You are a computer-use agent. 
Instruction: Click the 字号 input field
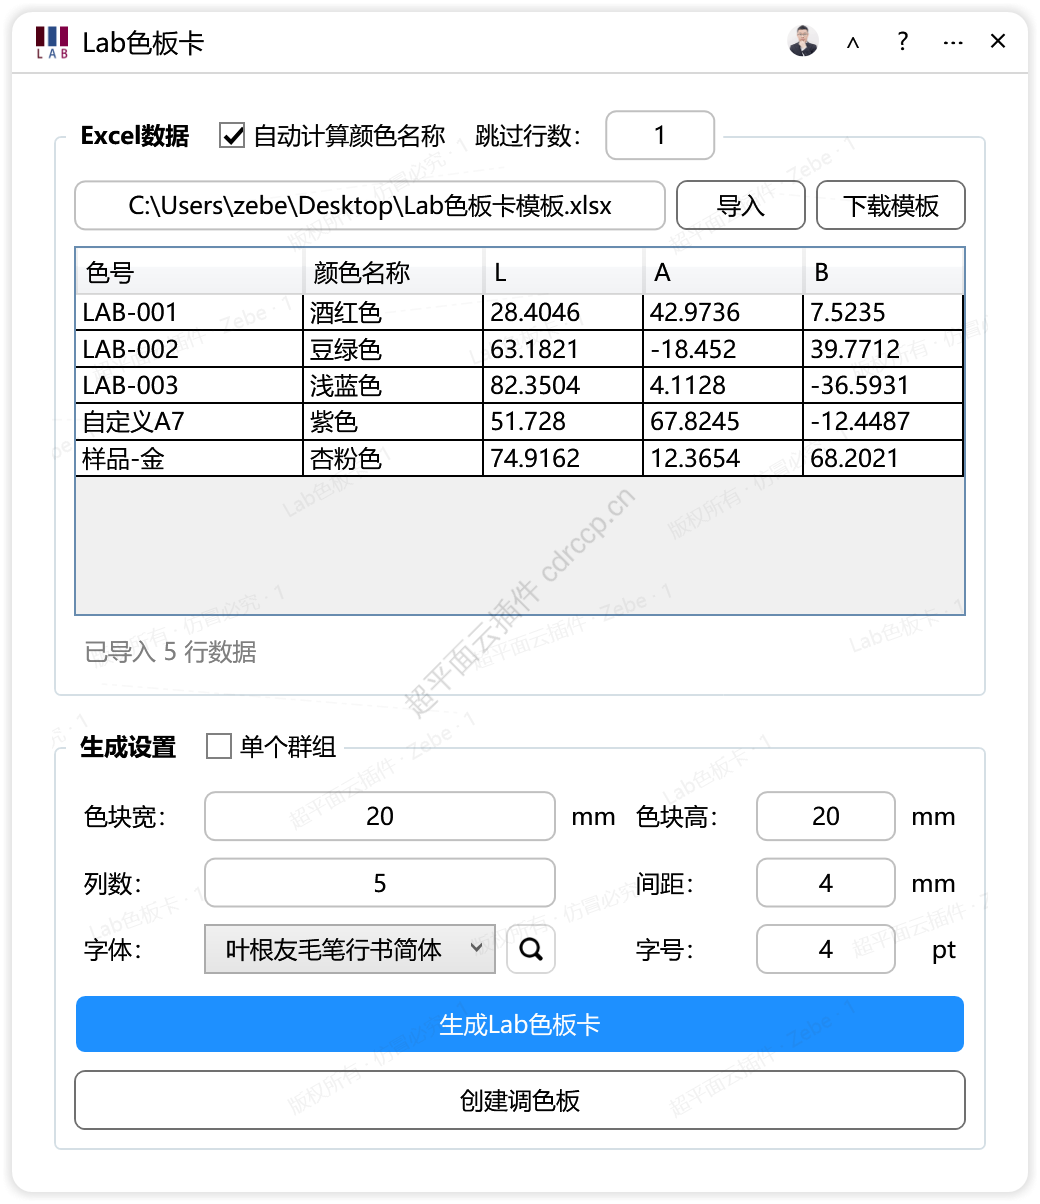(x=826, y=949)
